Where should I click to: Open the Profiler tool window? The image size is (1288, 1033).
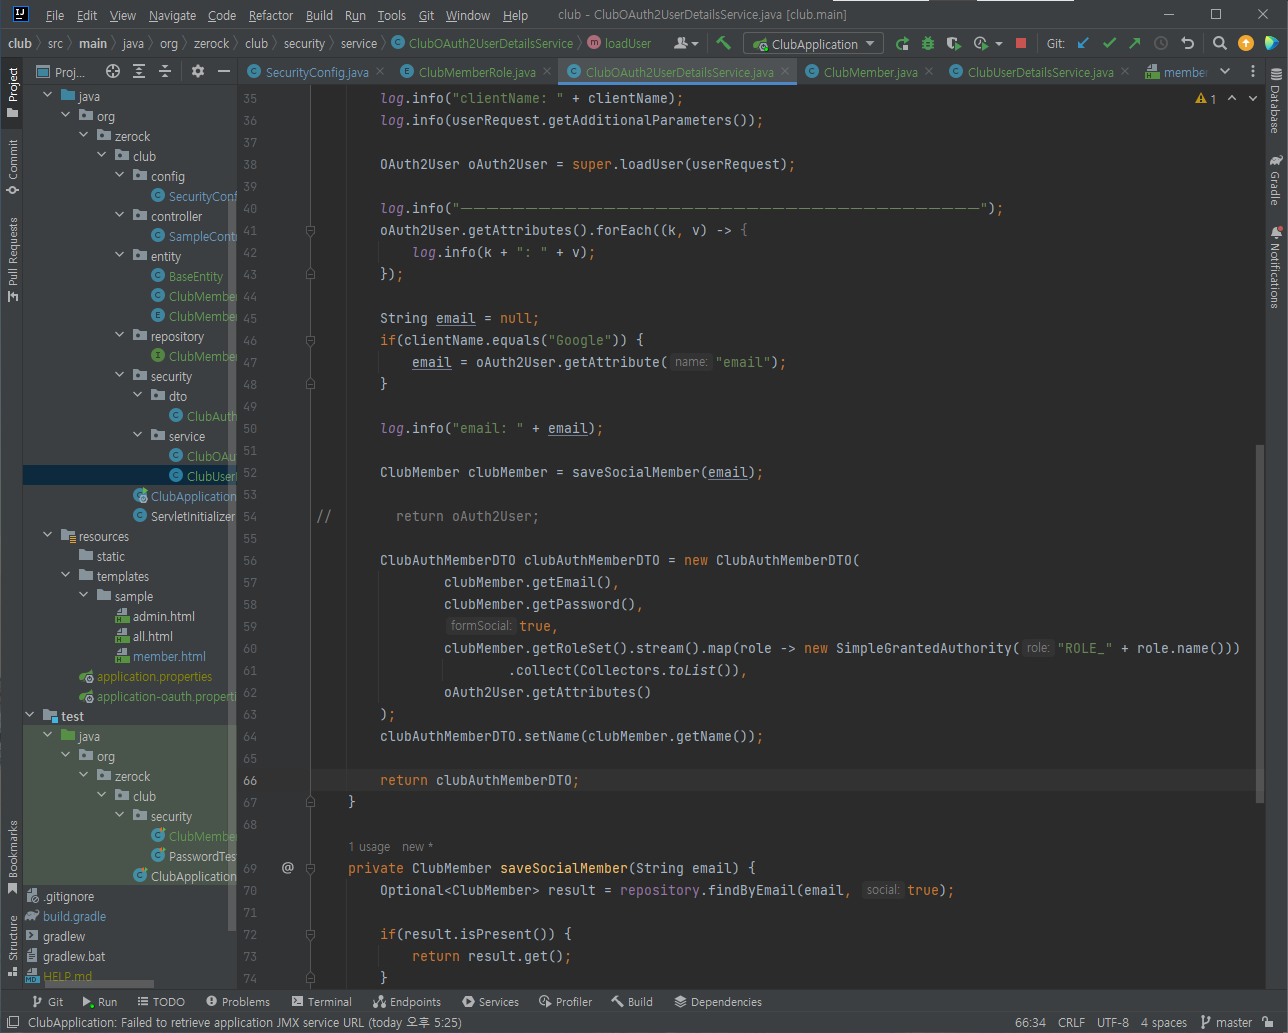(x=565, y=1001)
